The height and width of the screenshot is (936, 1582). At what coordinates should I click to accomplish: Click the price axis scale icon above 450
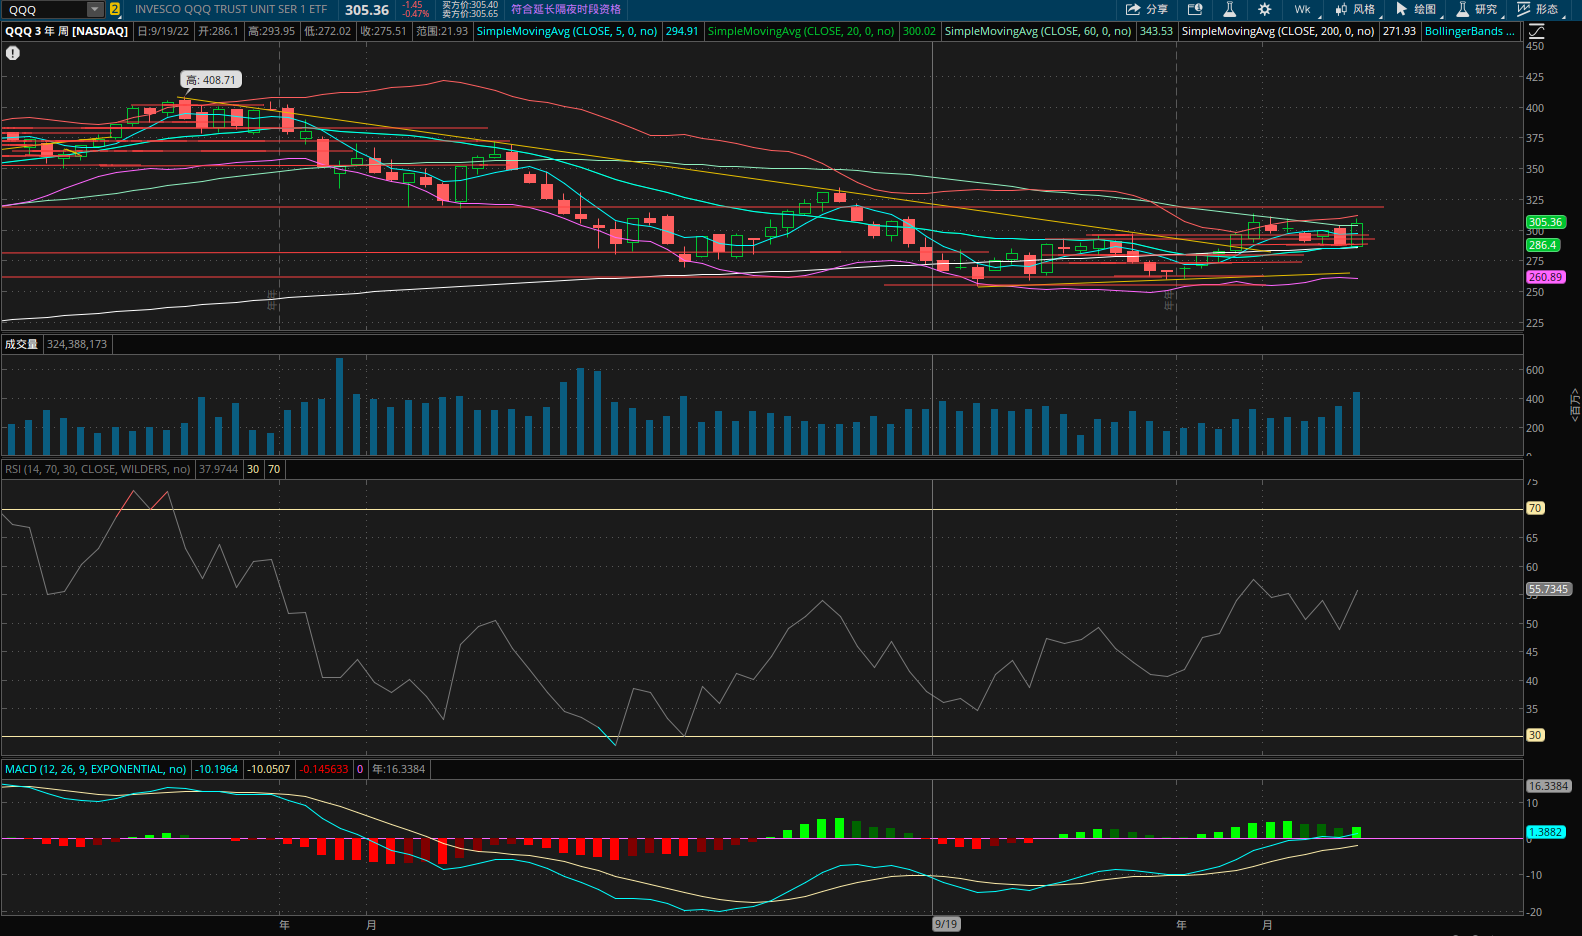[1536, 31]
